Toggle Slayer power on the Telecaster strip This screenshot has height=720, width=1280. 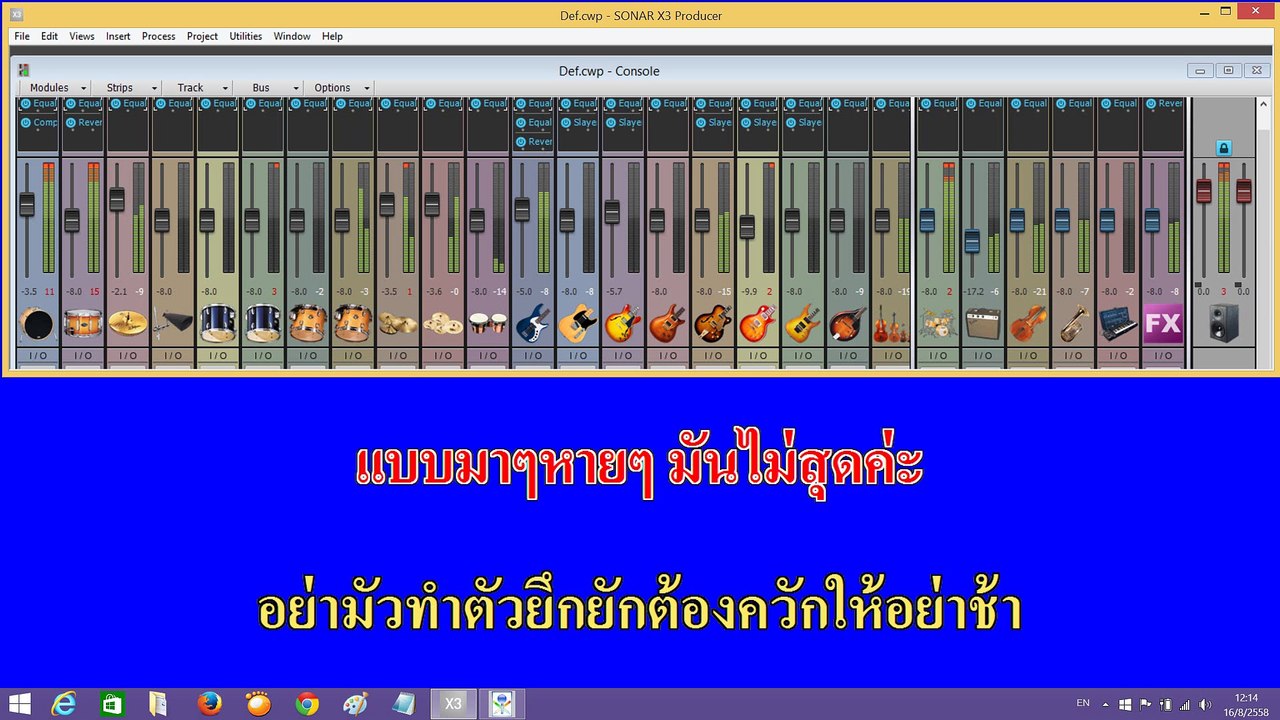tap(566, 123)
